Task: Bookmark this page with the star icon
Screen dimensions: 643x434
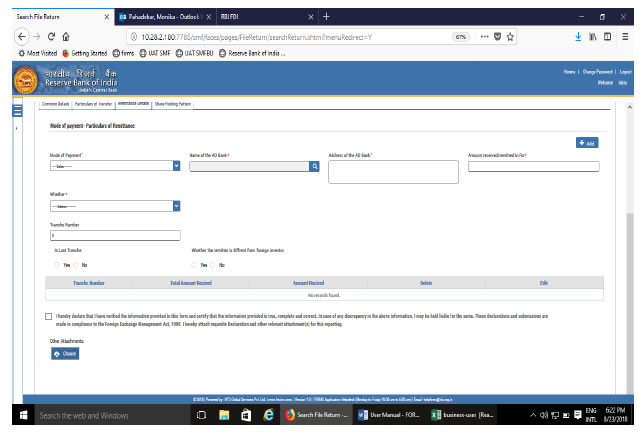Action: pos(510,37)
